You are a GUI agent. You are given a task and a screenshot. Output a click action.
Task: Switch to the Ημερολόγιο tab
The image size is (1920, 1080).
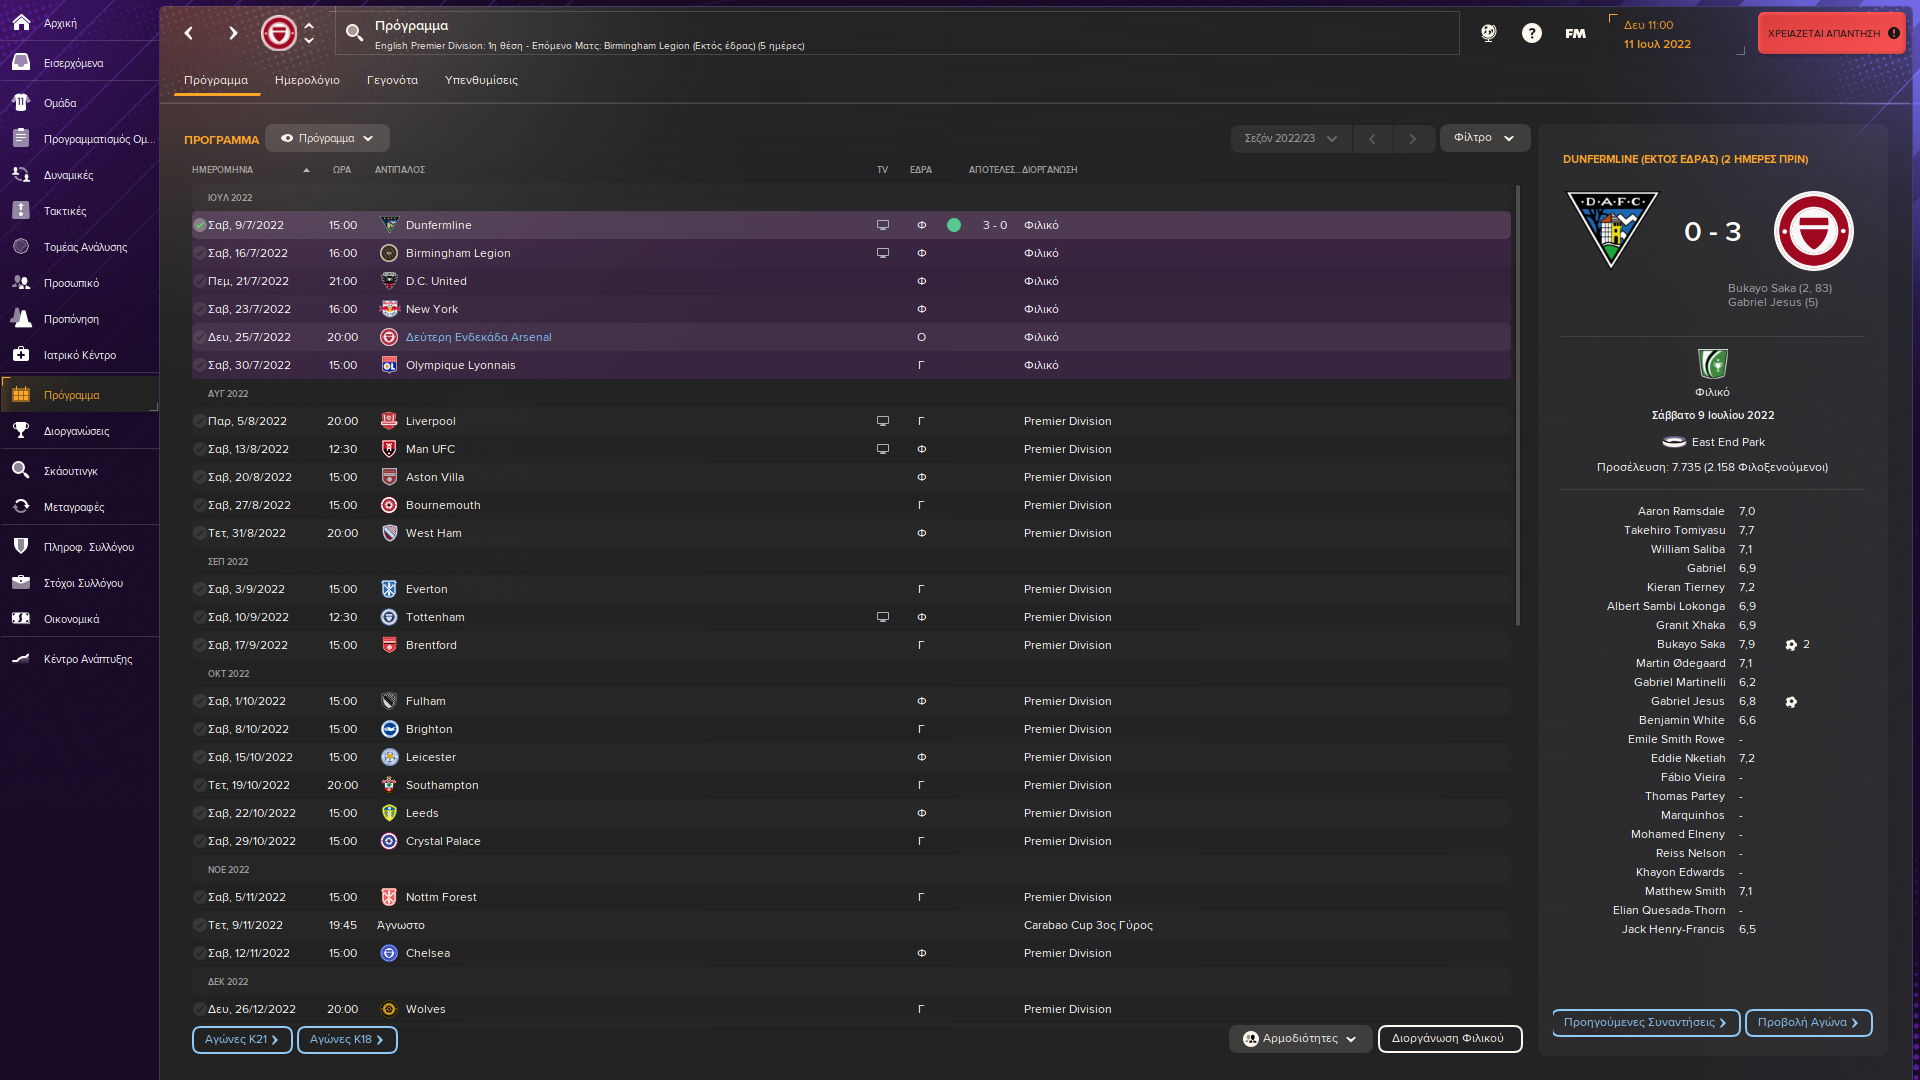[307, 80]
